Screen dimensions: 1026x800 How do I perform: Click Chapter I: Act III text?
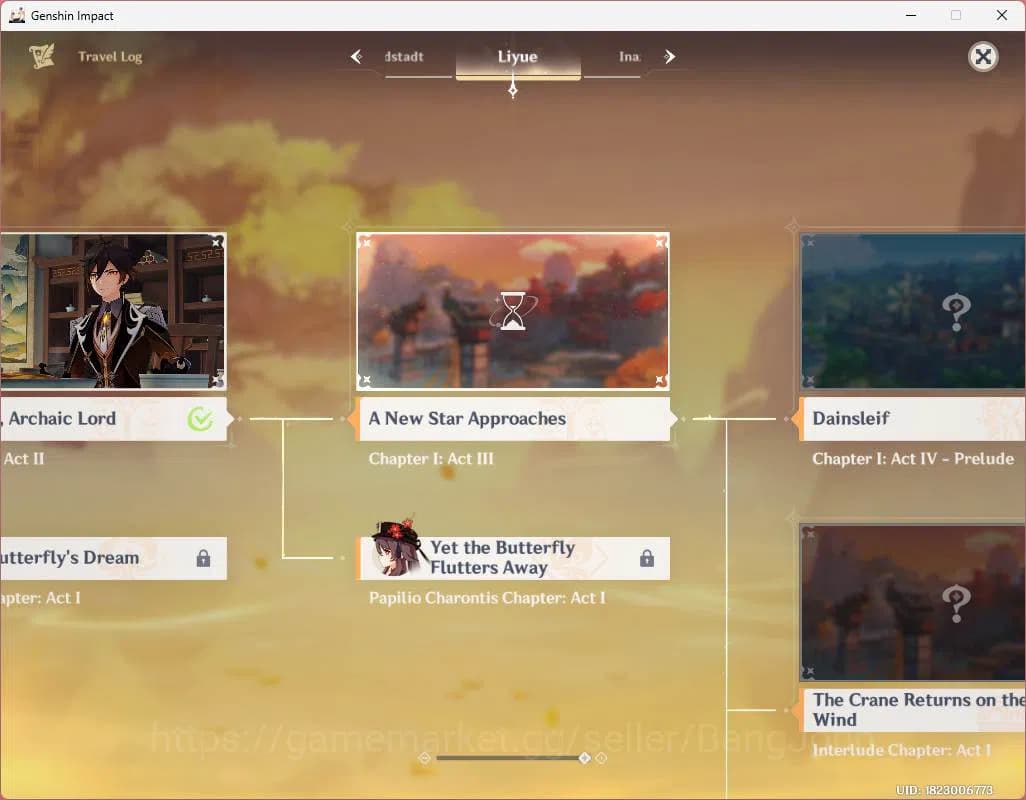[x=431, y=459]
